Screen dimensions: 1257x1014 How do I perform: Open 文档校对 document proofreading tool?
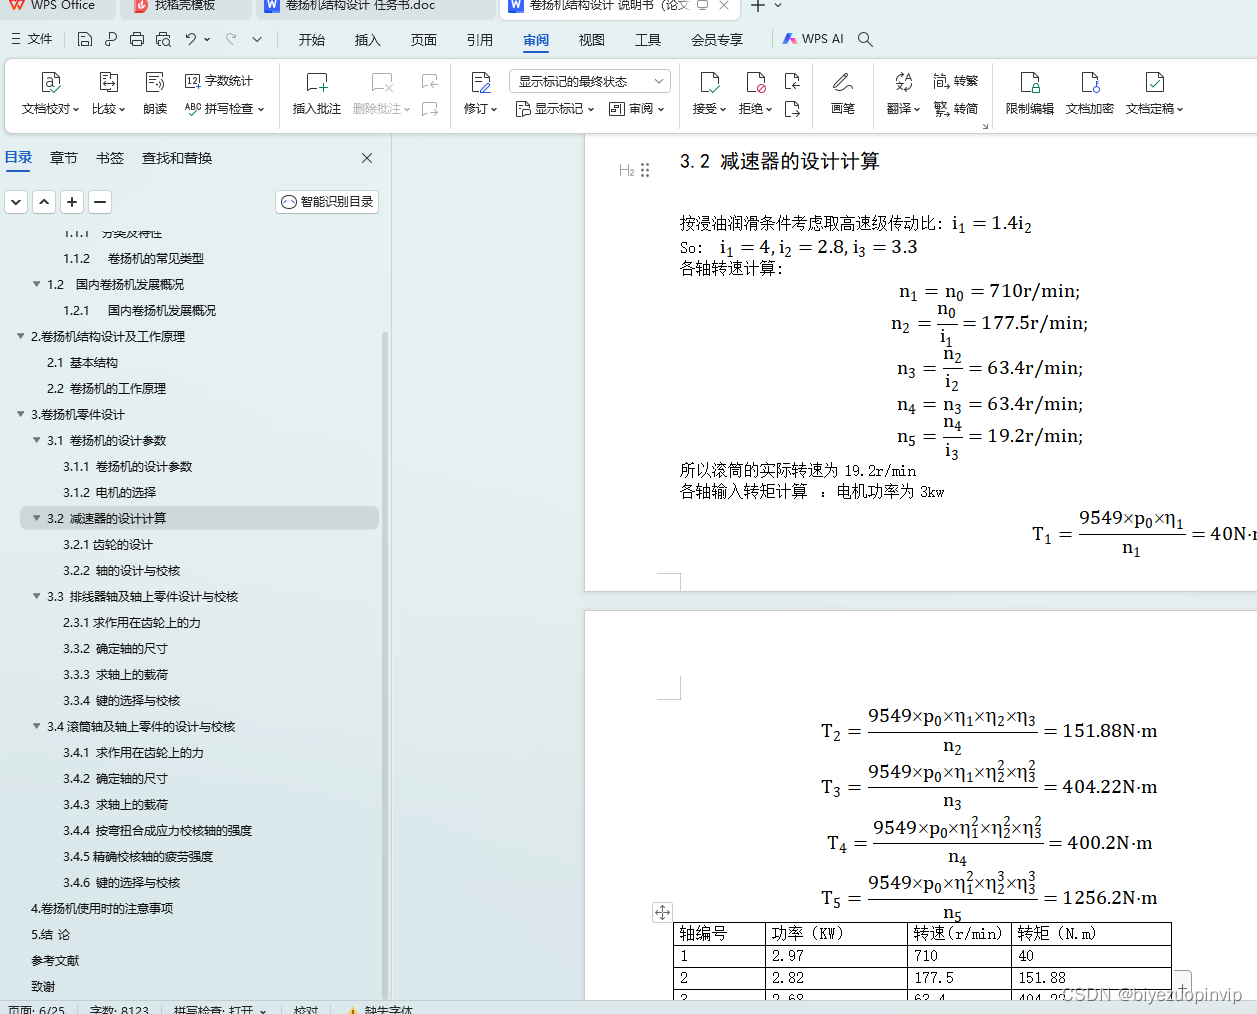(x=50, y=93)
